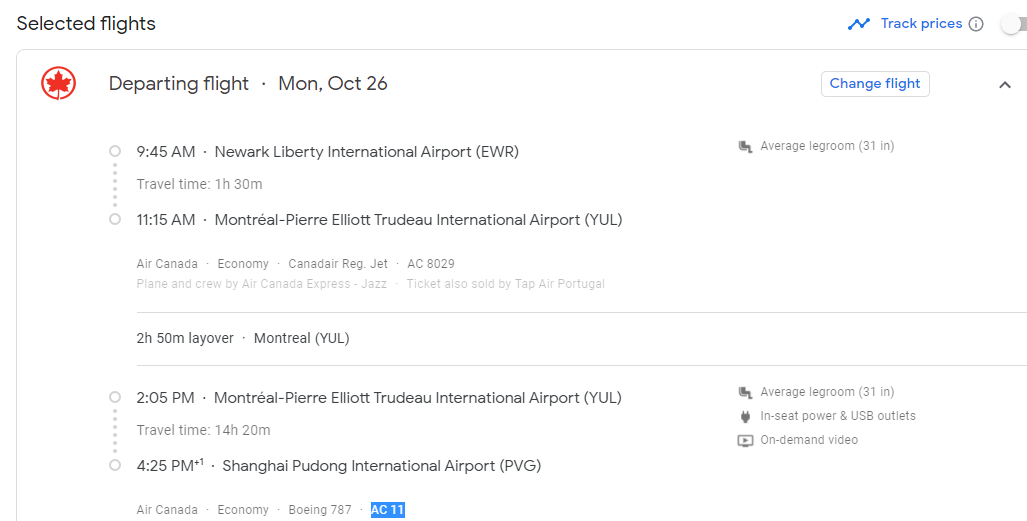Collapse the departing flight details chevron
The height and width of the screenshot is (521, 1027).
(x=1005, y=85)
